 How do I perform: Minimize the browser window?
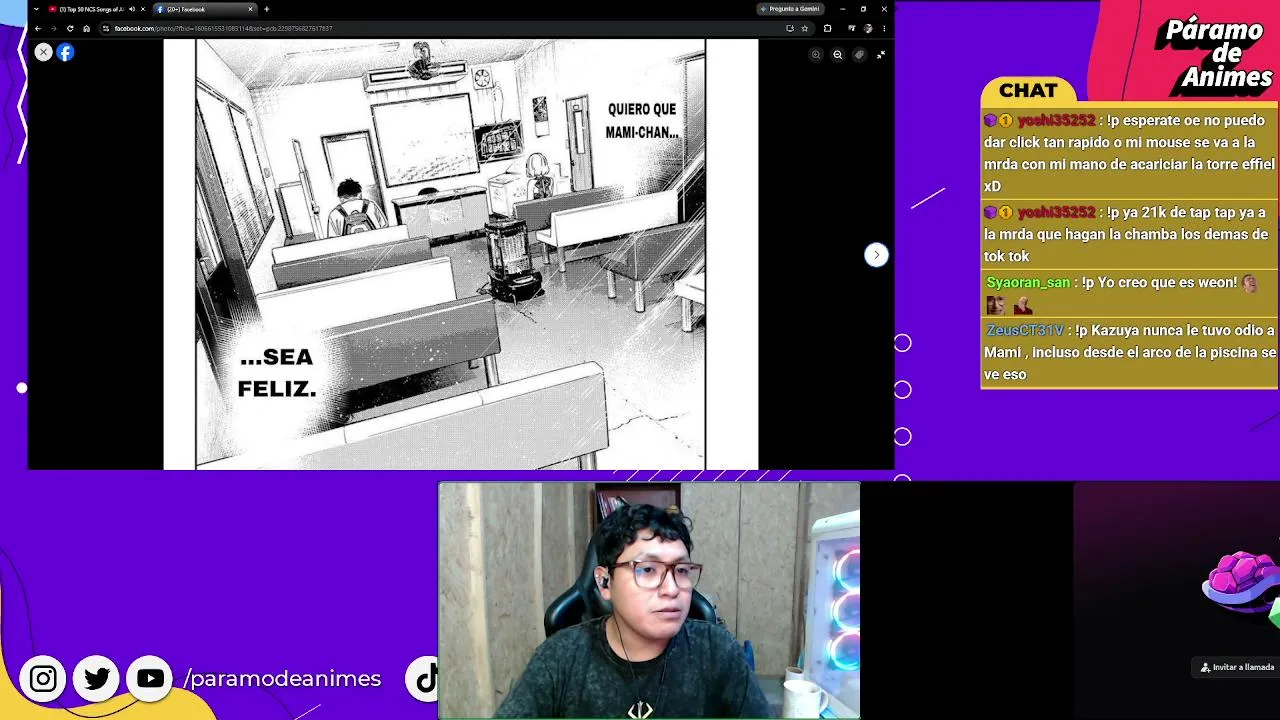click(843, 9)
